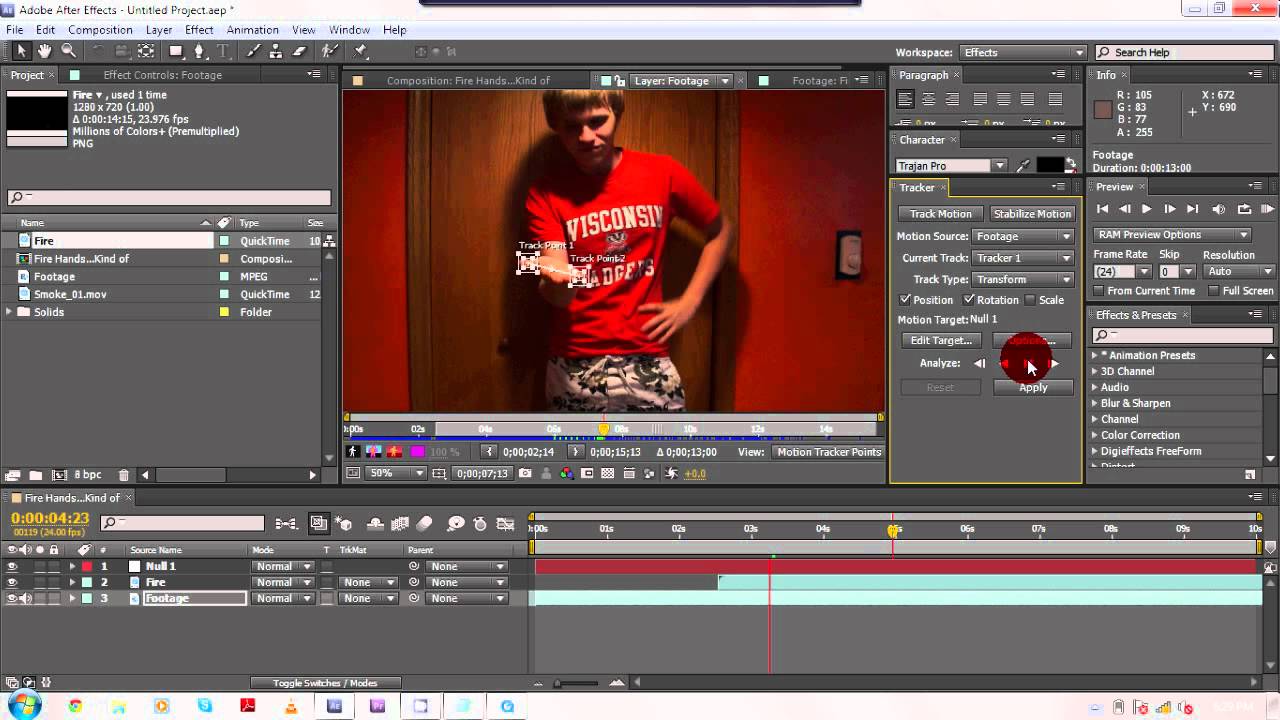Click the eyedropper next to Trajan Pro
1280x720 pixels.
point(1023,166)
